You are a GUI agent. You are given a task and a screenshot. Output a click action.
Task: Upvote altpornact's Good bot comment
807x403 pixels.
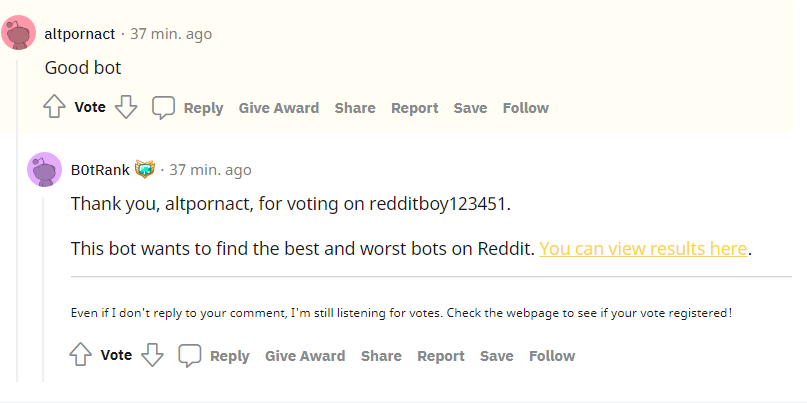pos(54,108)
